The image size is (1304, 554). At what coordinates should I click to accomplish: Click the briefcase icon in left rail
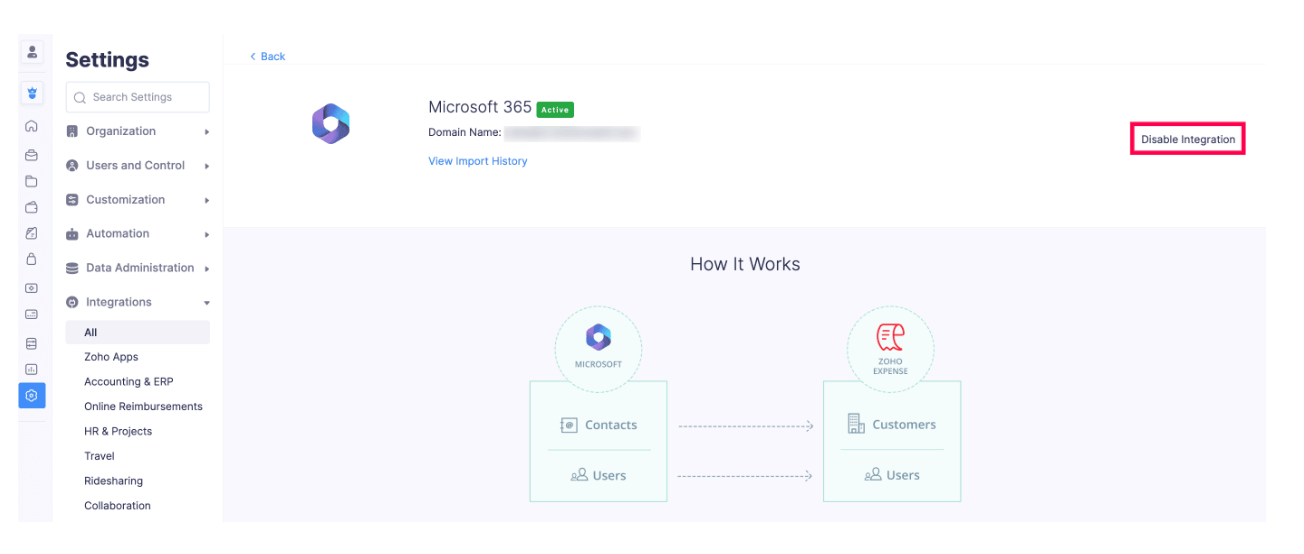(32, 155)
